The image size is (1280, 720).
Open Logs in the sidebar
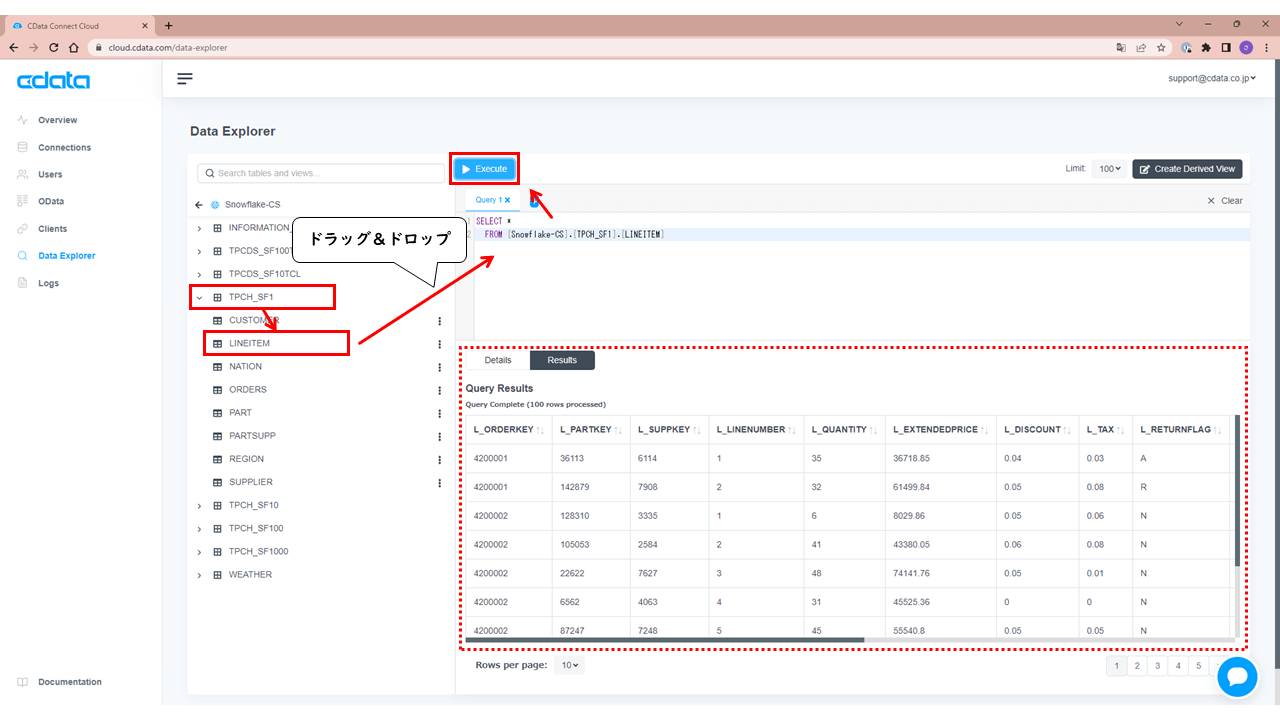click(48, 283)
